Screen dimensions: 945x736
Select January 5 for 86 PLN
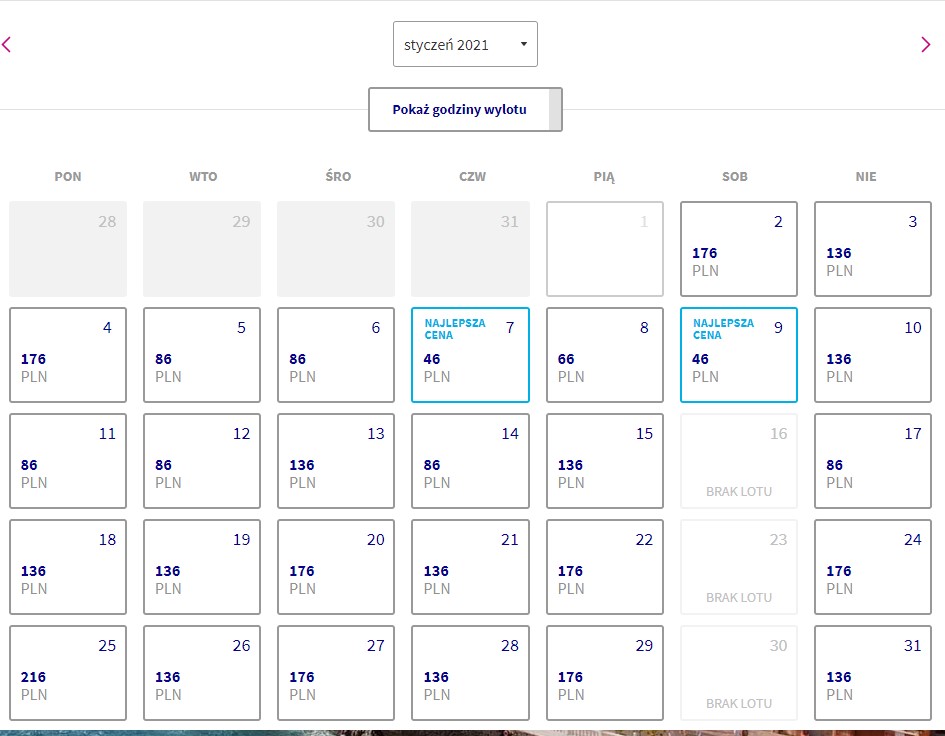pos(202,355)
